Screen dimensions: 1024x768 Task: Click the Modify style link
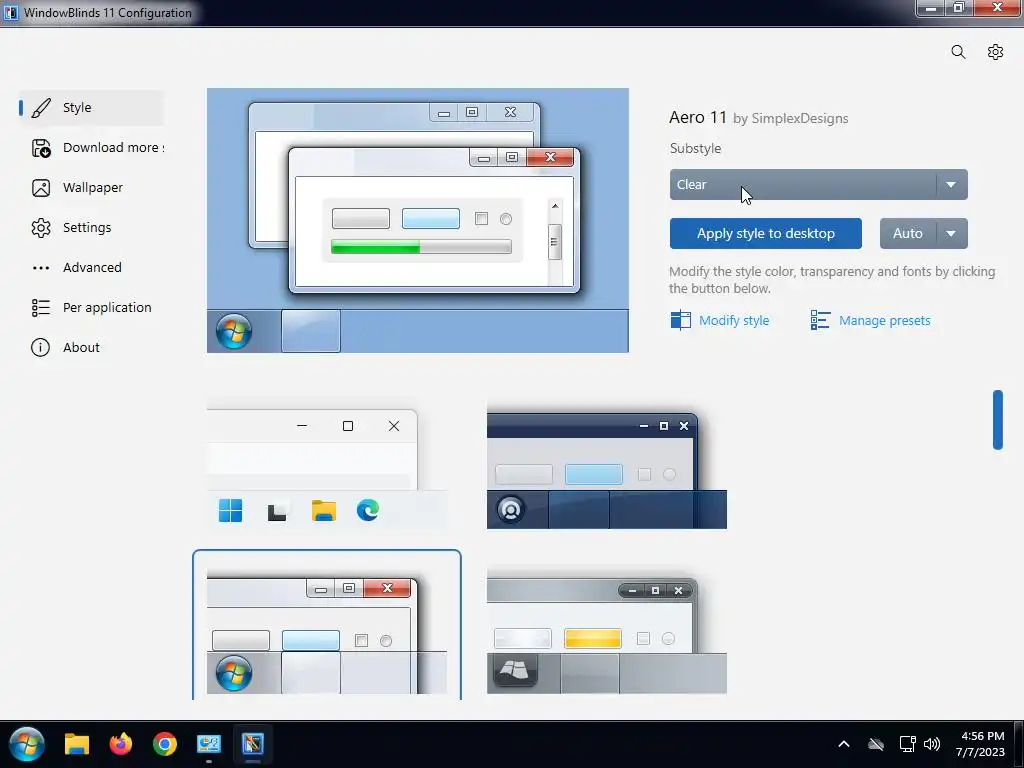pyautogui.click(x=734, y=321)
